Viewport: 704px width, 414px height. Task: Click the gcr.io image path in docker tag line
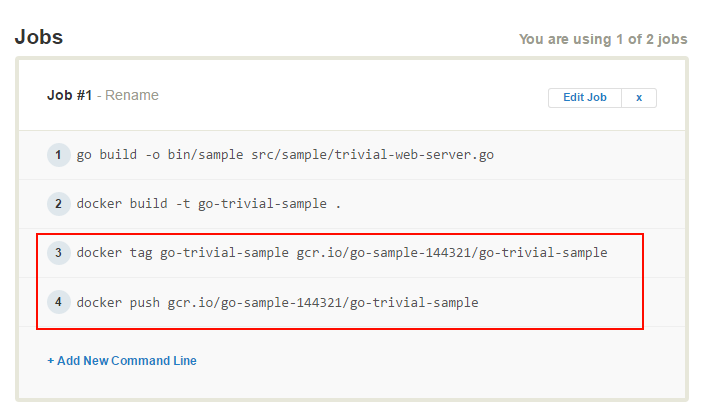pyautogui.click(x=452, y=253)
